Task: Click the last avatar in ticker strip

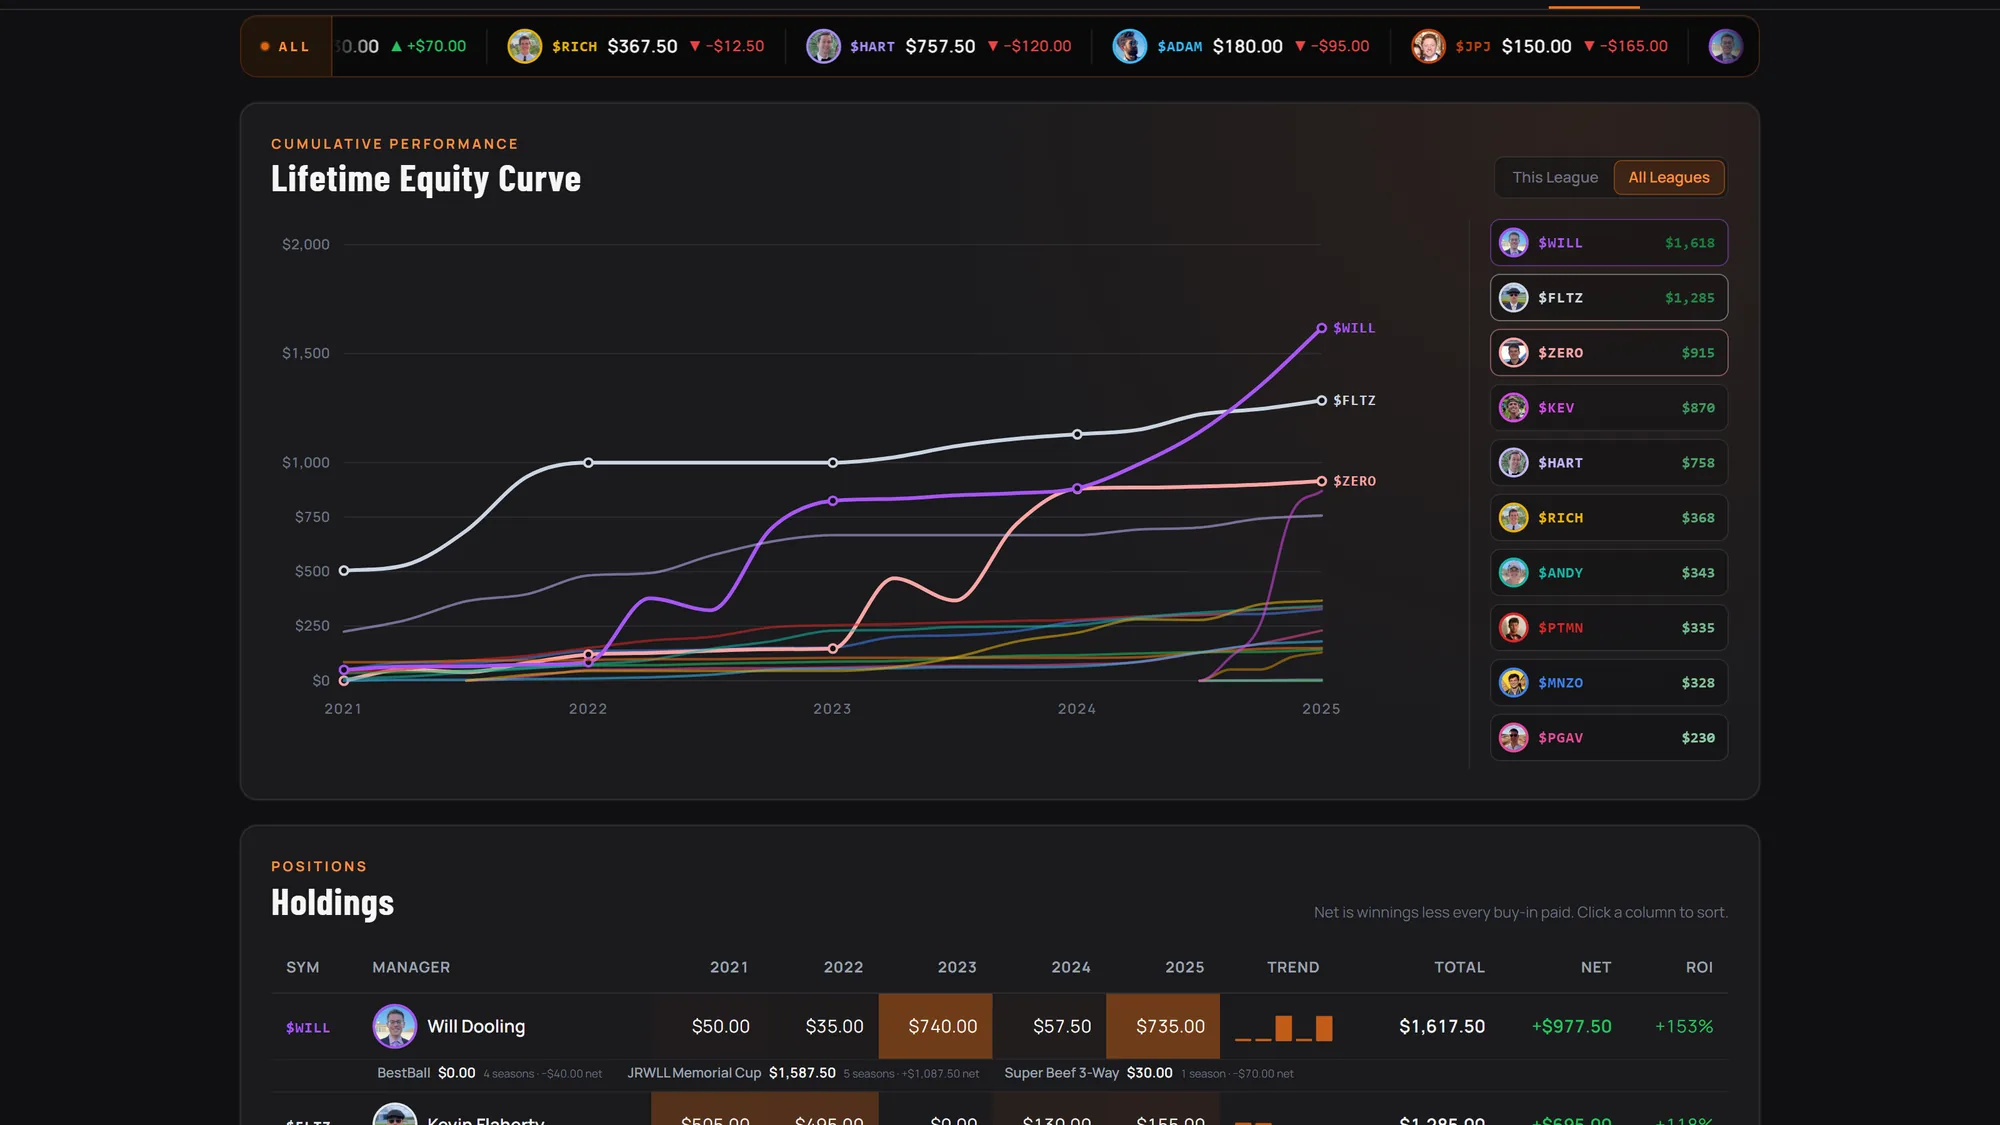Action: pyautogui.click(x=1725, y=46)
